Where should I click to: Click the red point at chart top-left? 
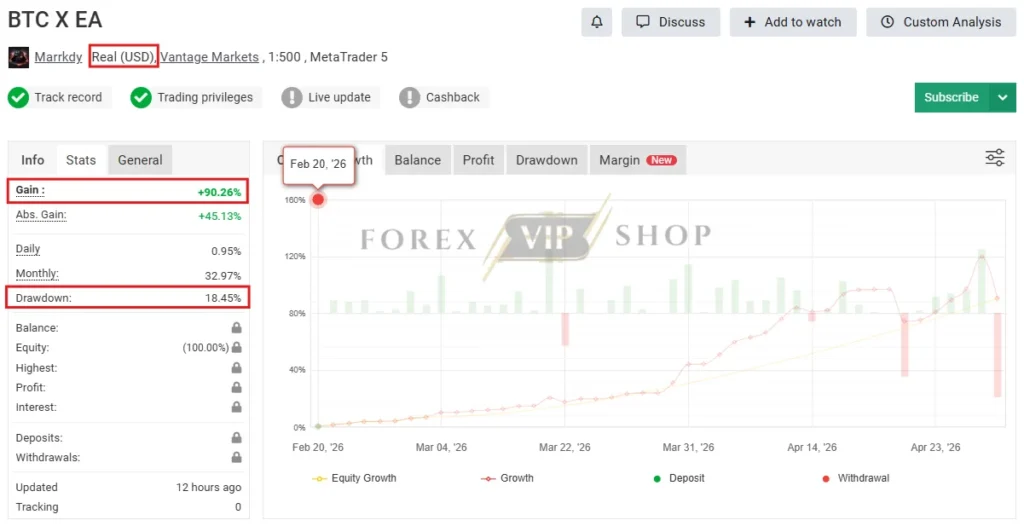point(318,199)
